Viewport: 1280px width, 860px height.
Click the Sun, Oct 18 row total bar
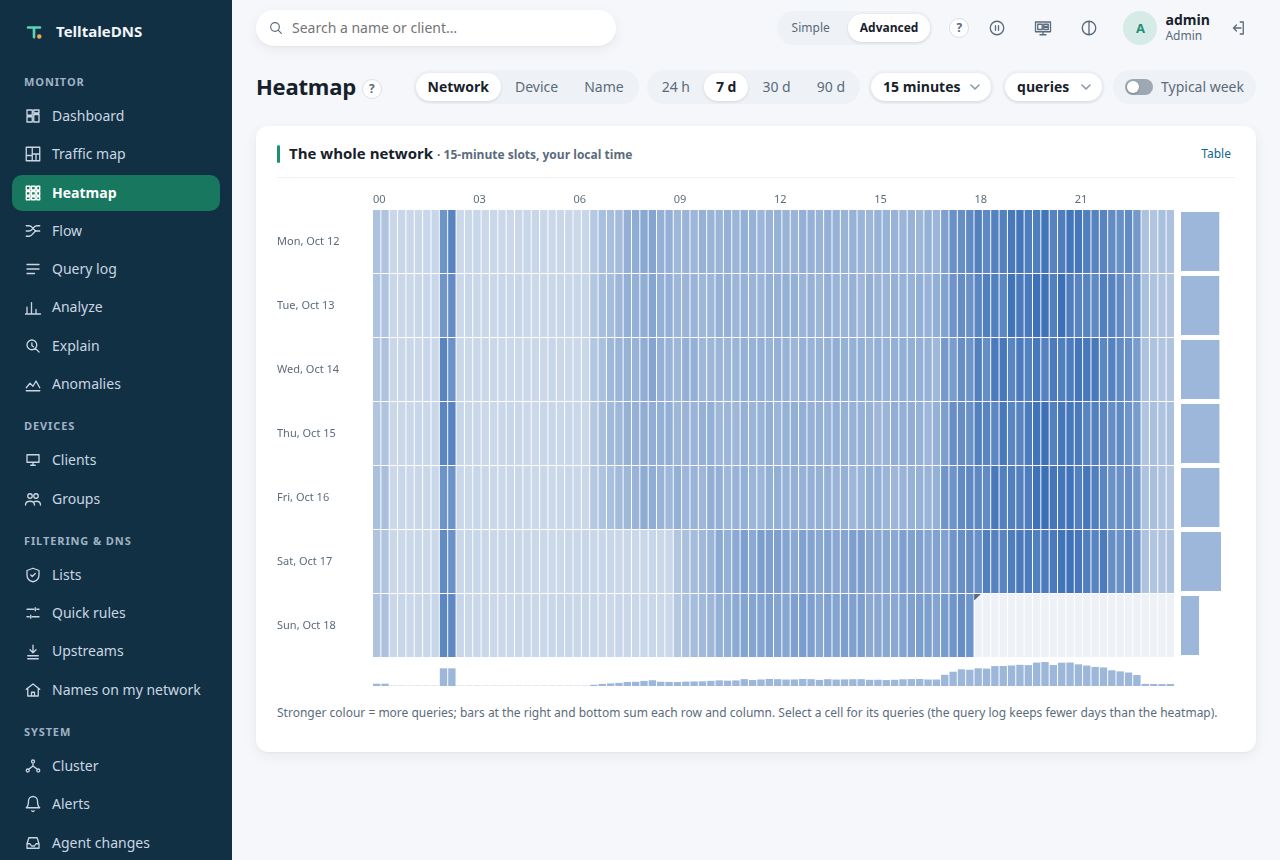(1190, 626)
